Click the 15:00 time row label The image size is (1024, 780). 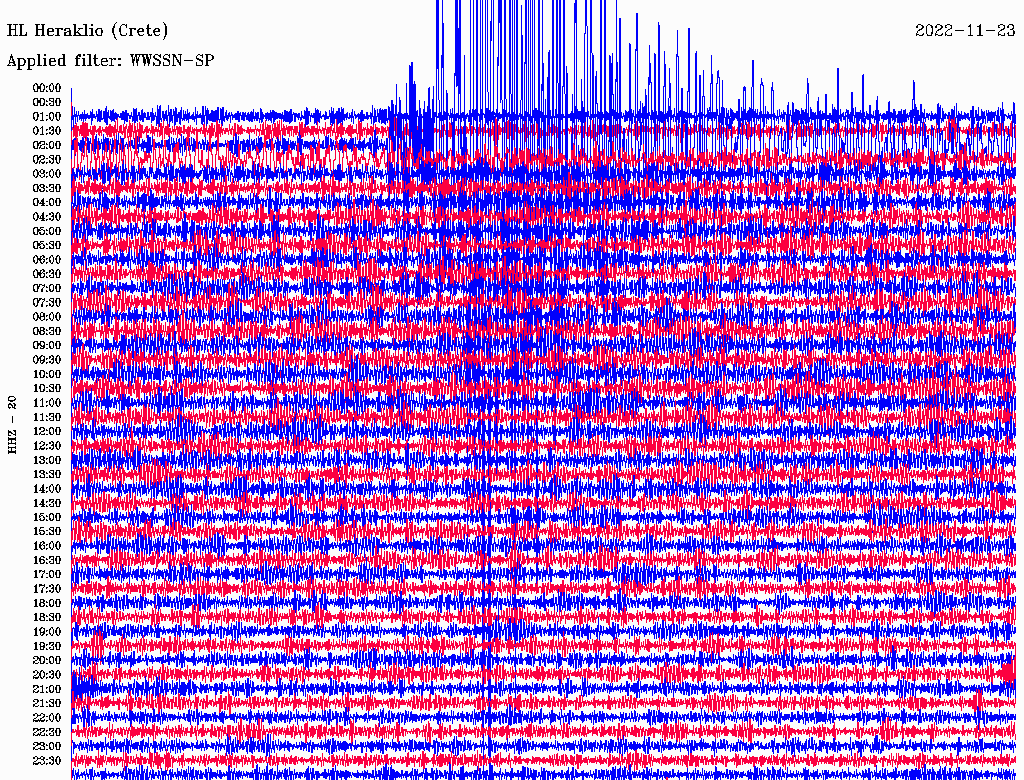pyautogui.click(x=47, y=517)
